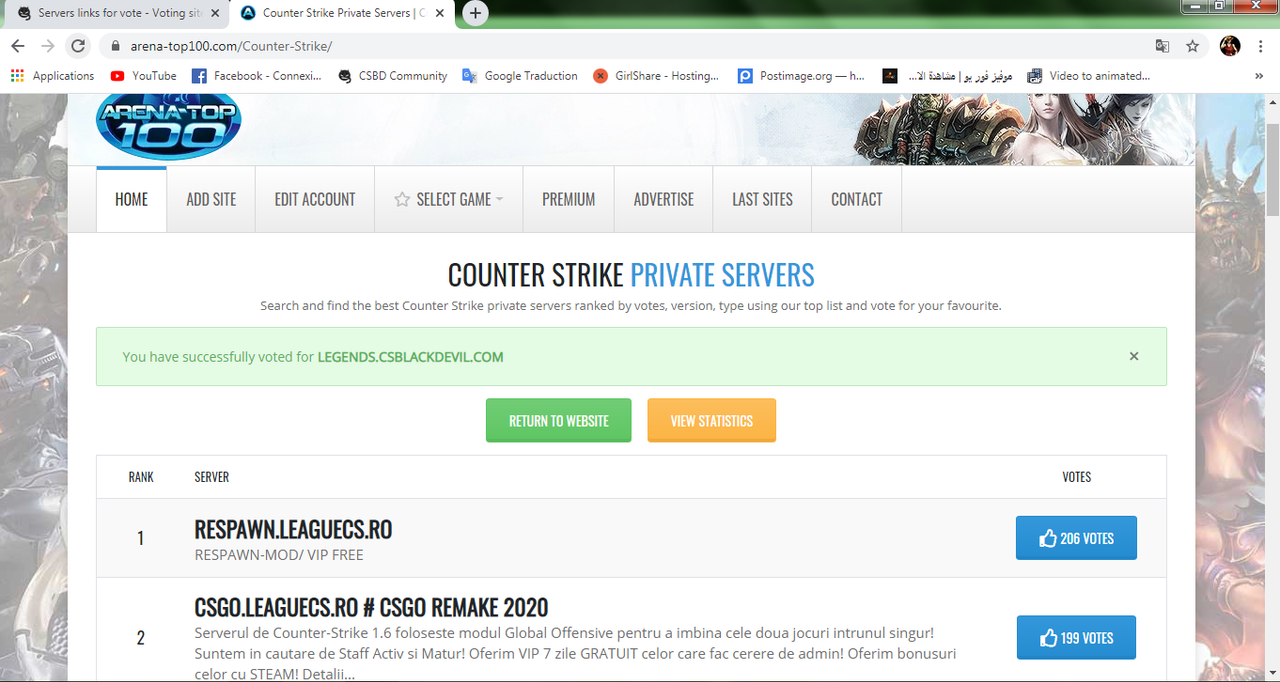Open the GirlShare - Hosting bookmark
The height and width of the screenshot is (682, 1280).
656,75
